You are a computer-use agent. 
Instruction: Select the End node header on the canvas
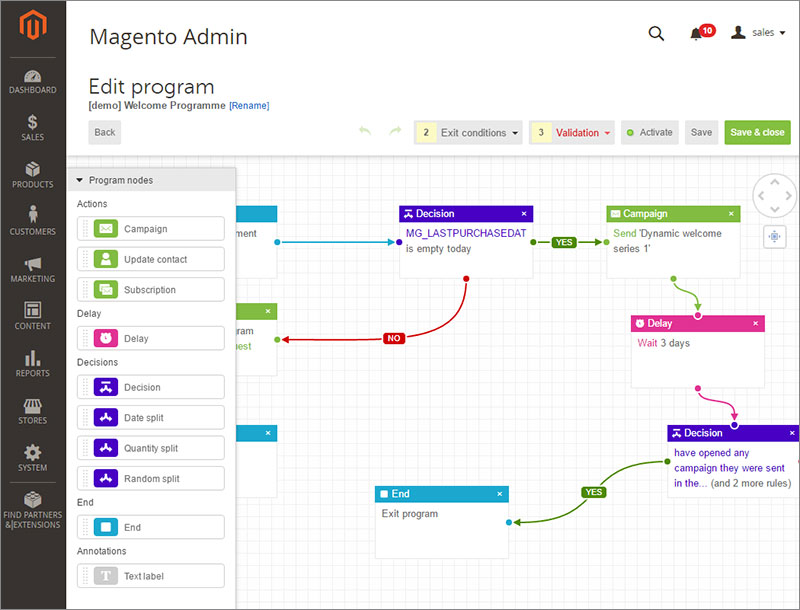pos(441,494)
